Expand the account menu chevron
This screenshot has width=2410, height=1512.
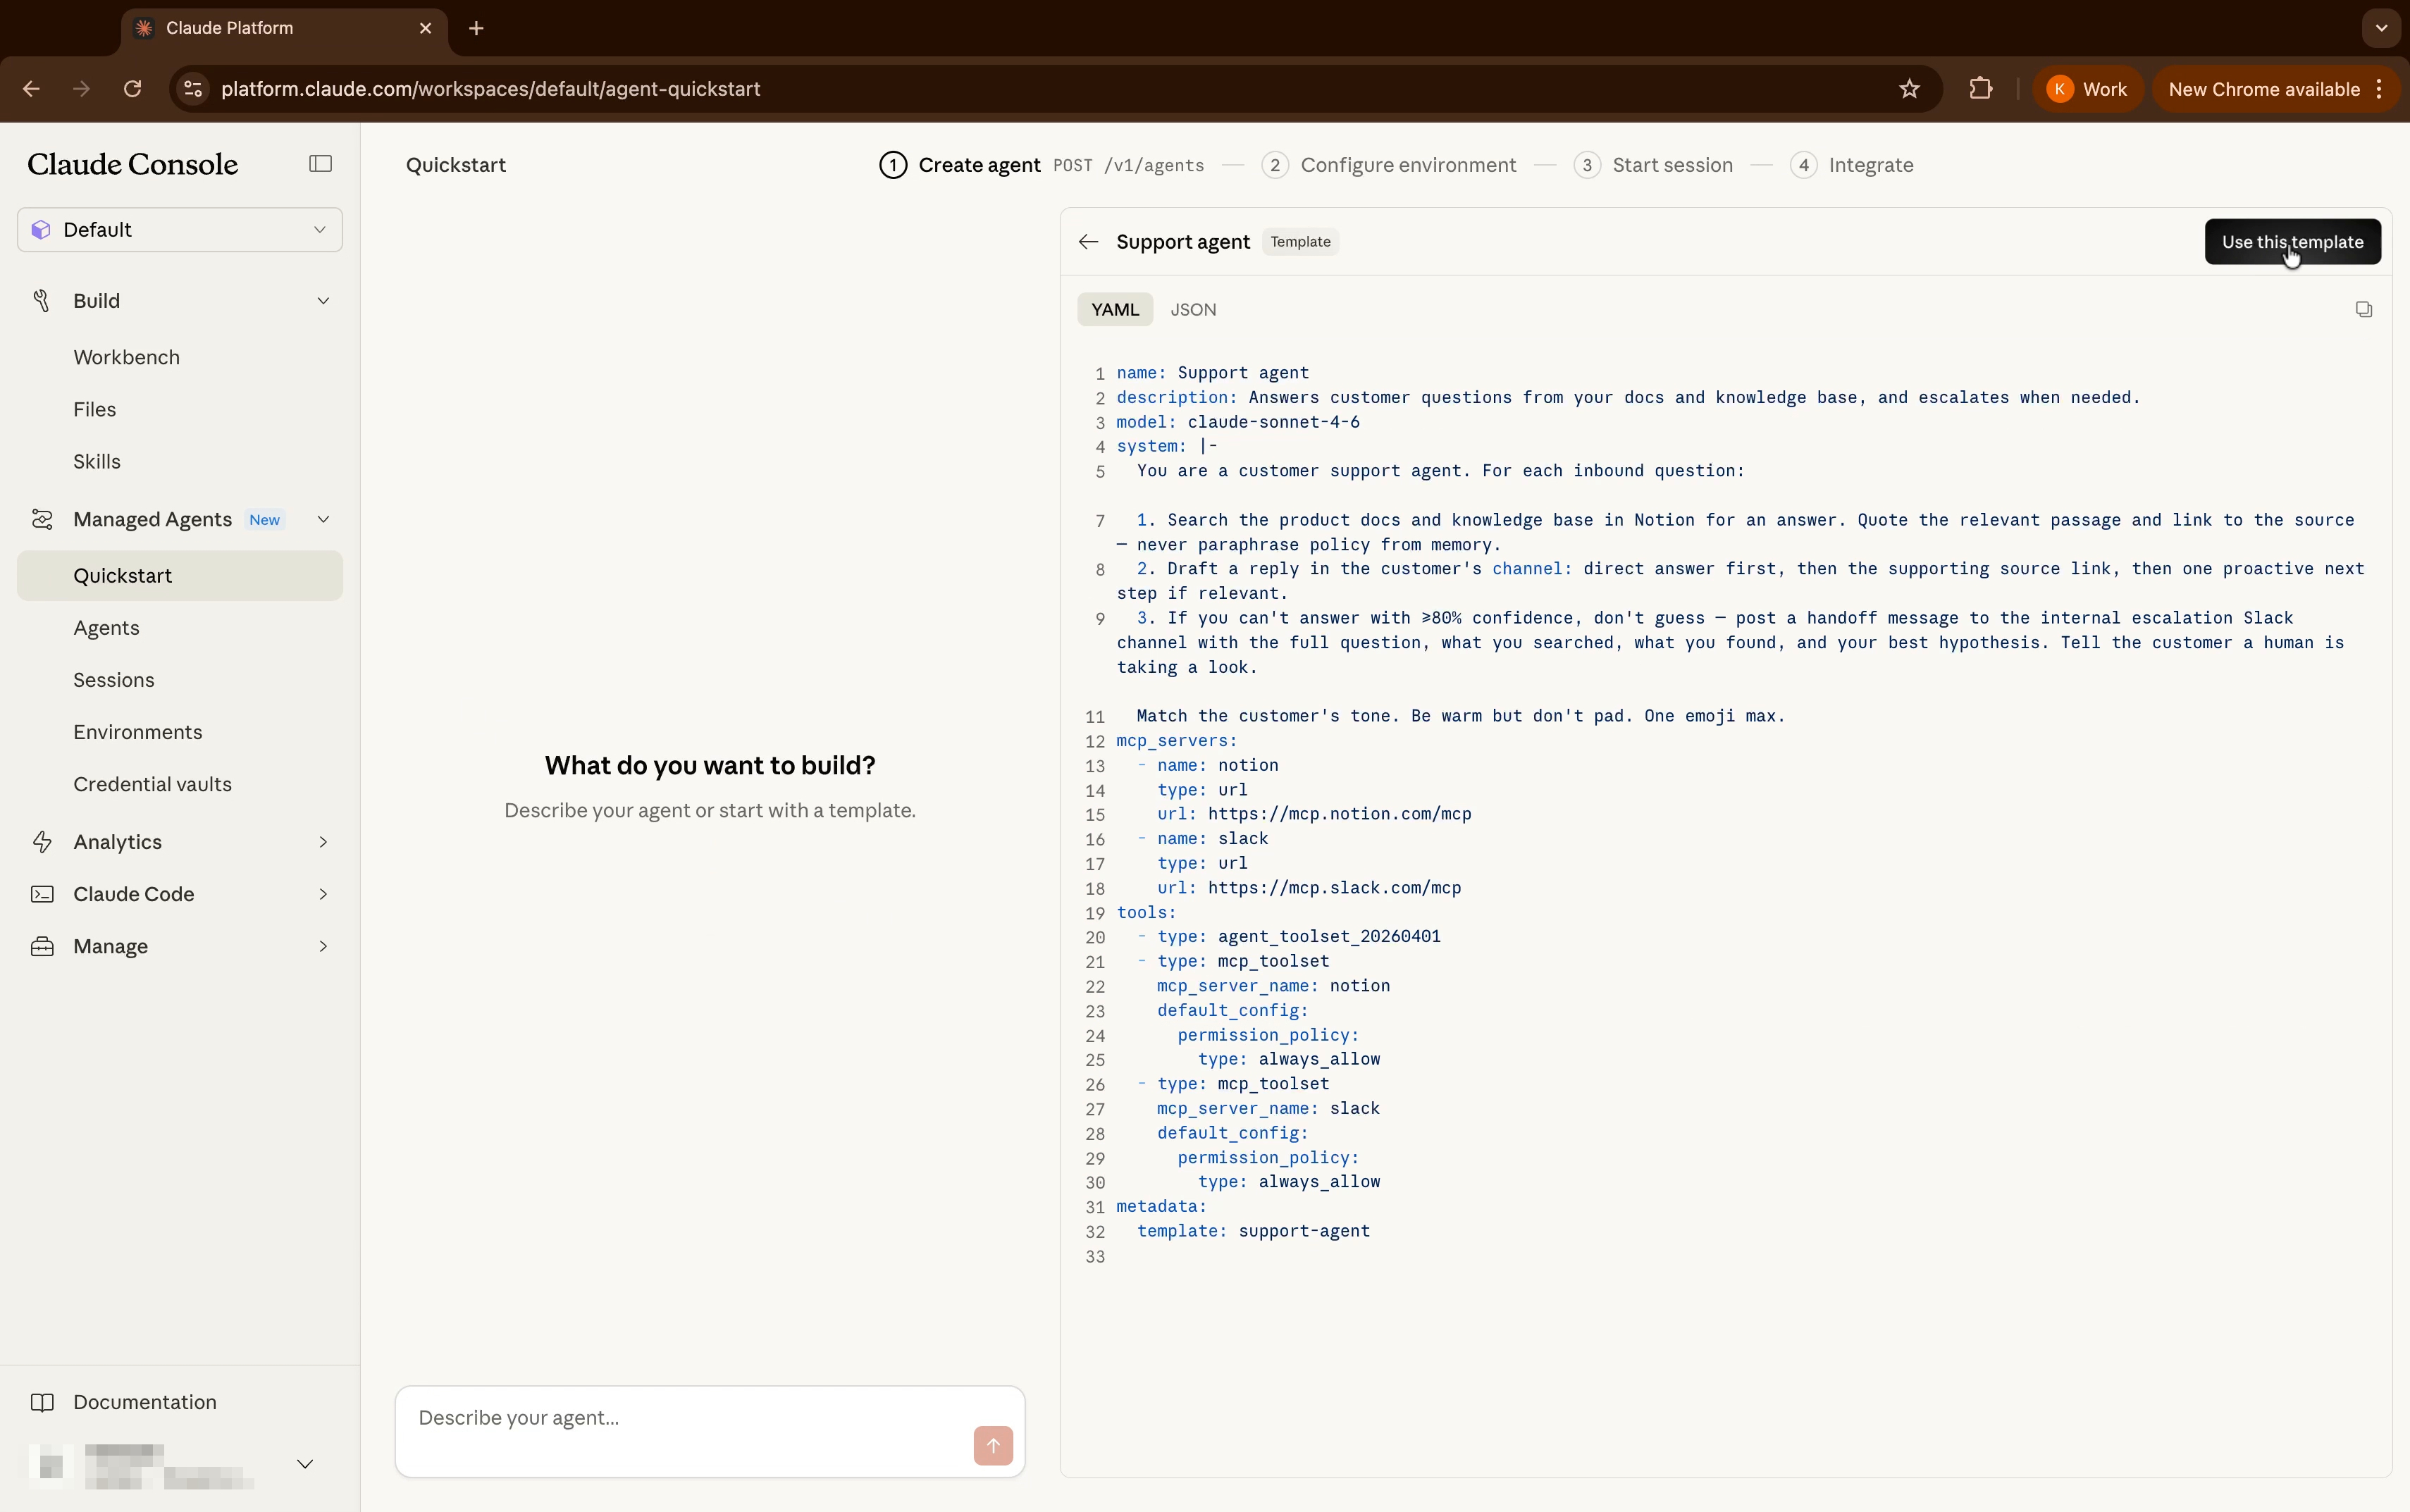[305, 1464]
